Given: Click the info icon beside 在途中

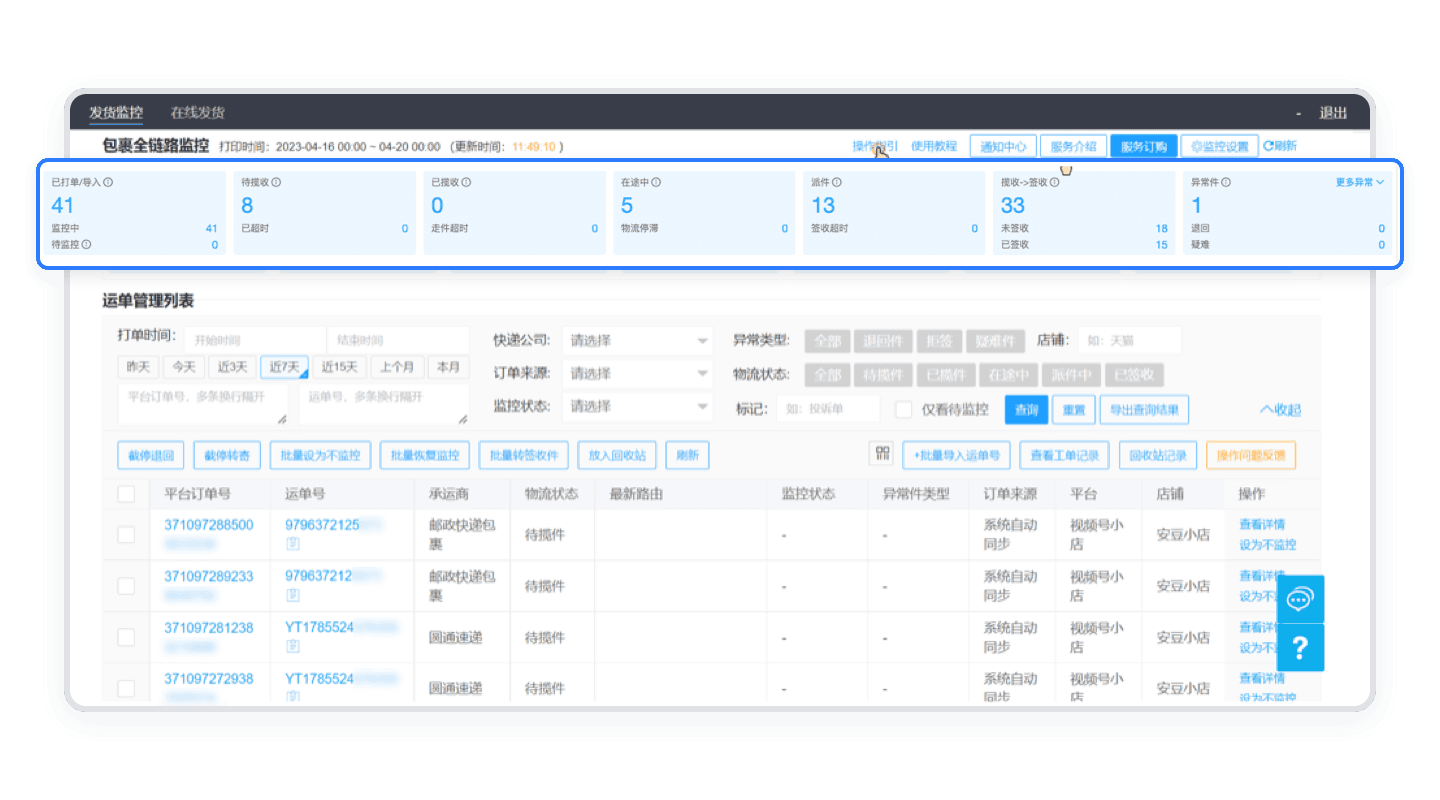Looking at the screenshot, I should click(x=656, y=183).
